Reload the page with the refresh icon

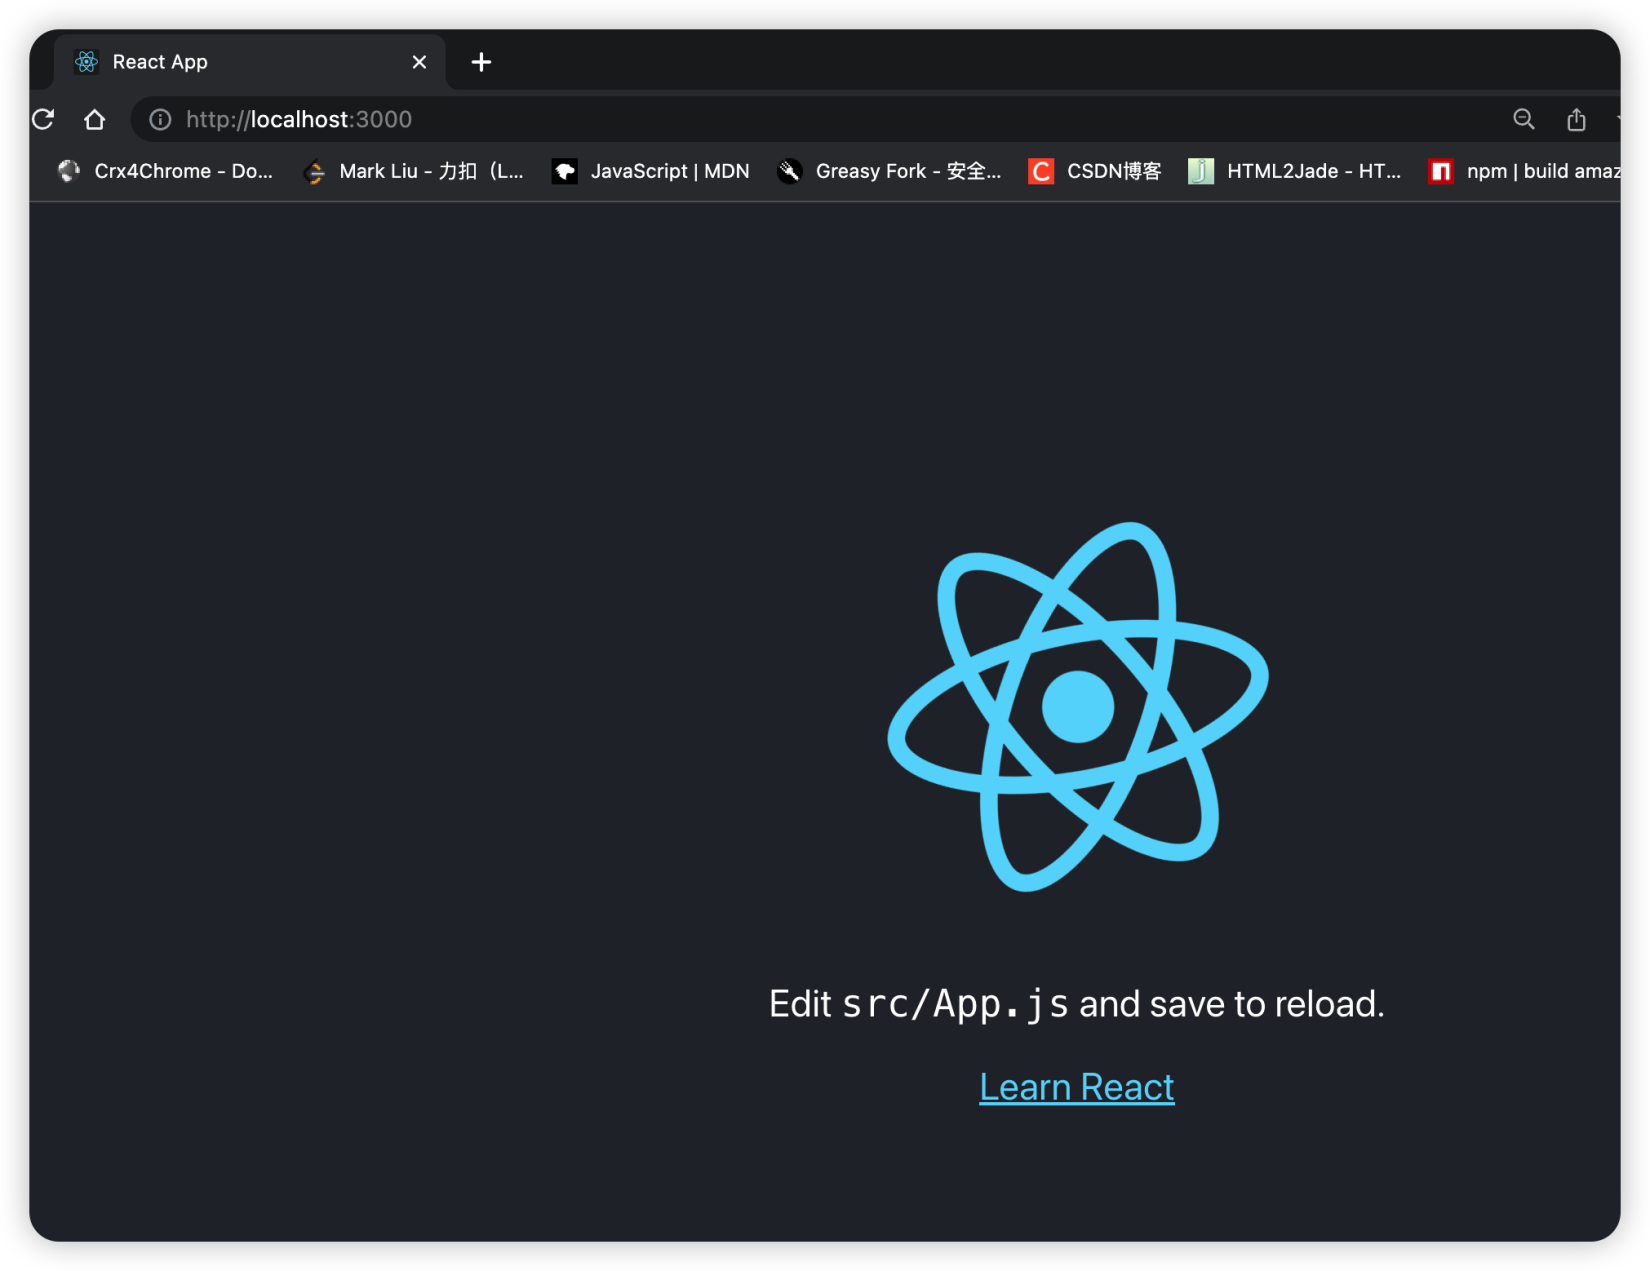pyautogui.click(x=43, y=119)
